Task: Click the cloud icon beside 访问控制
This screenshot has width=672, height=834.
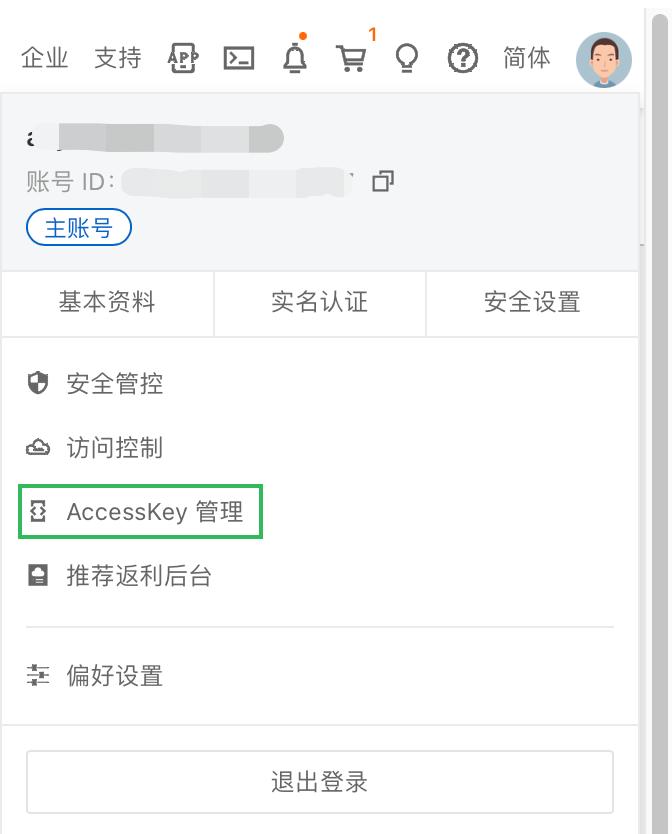Action: [x=38, y=448]
